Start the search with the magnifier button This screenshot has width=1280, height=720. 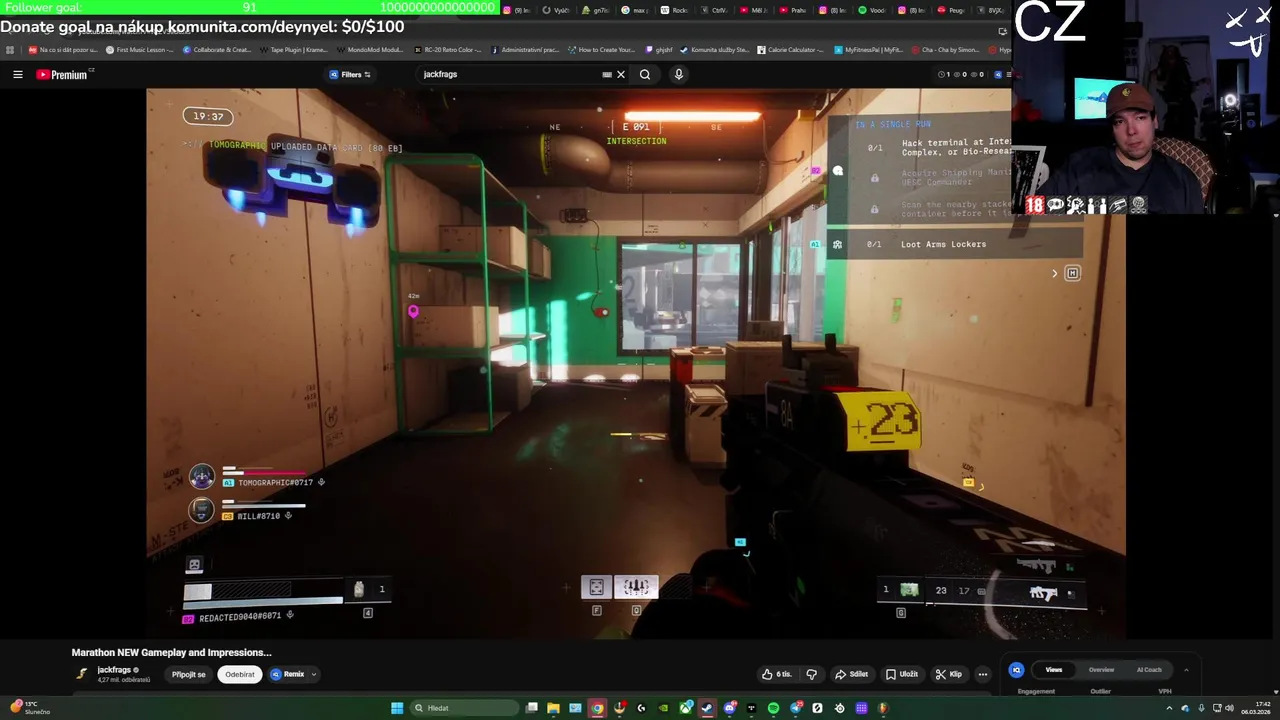(x=645, y=74)
